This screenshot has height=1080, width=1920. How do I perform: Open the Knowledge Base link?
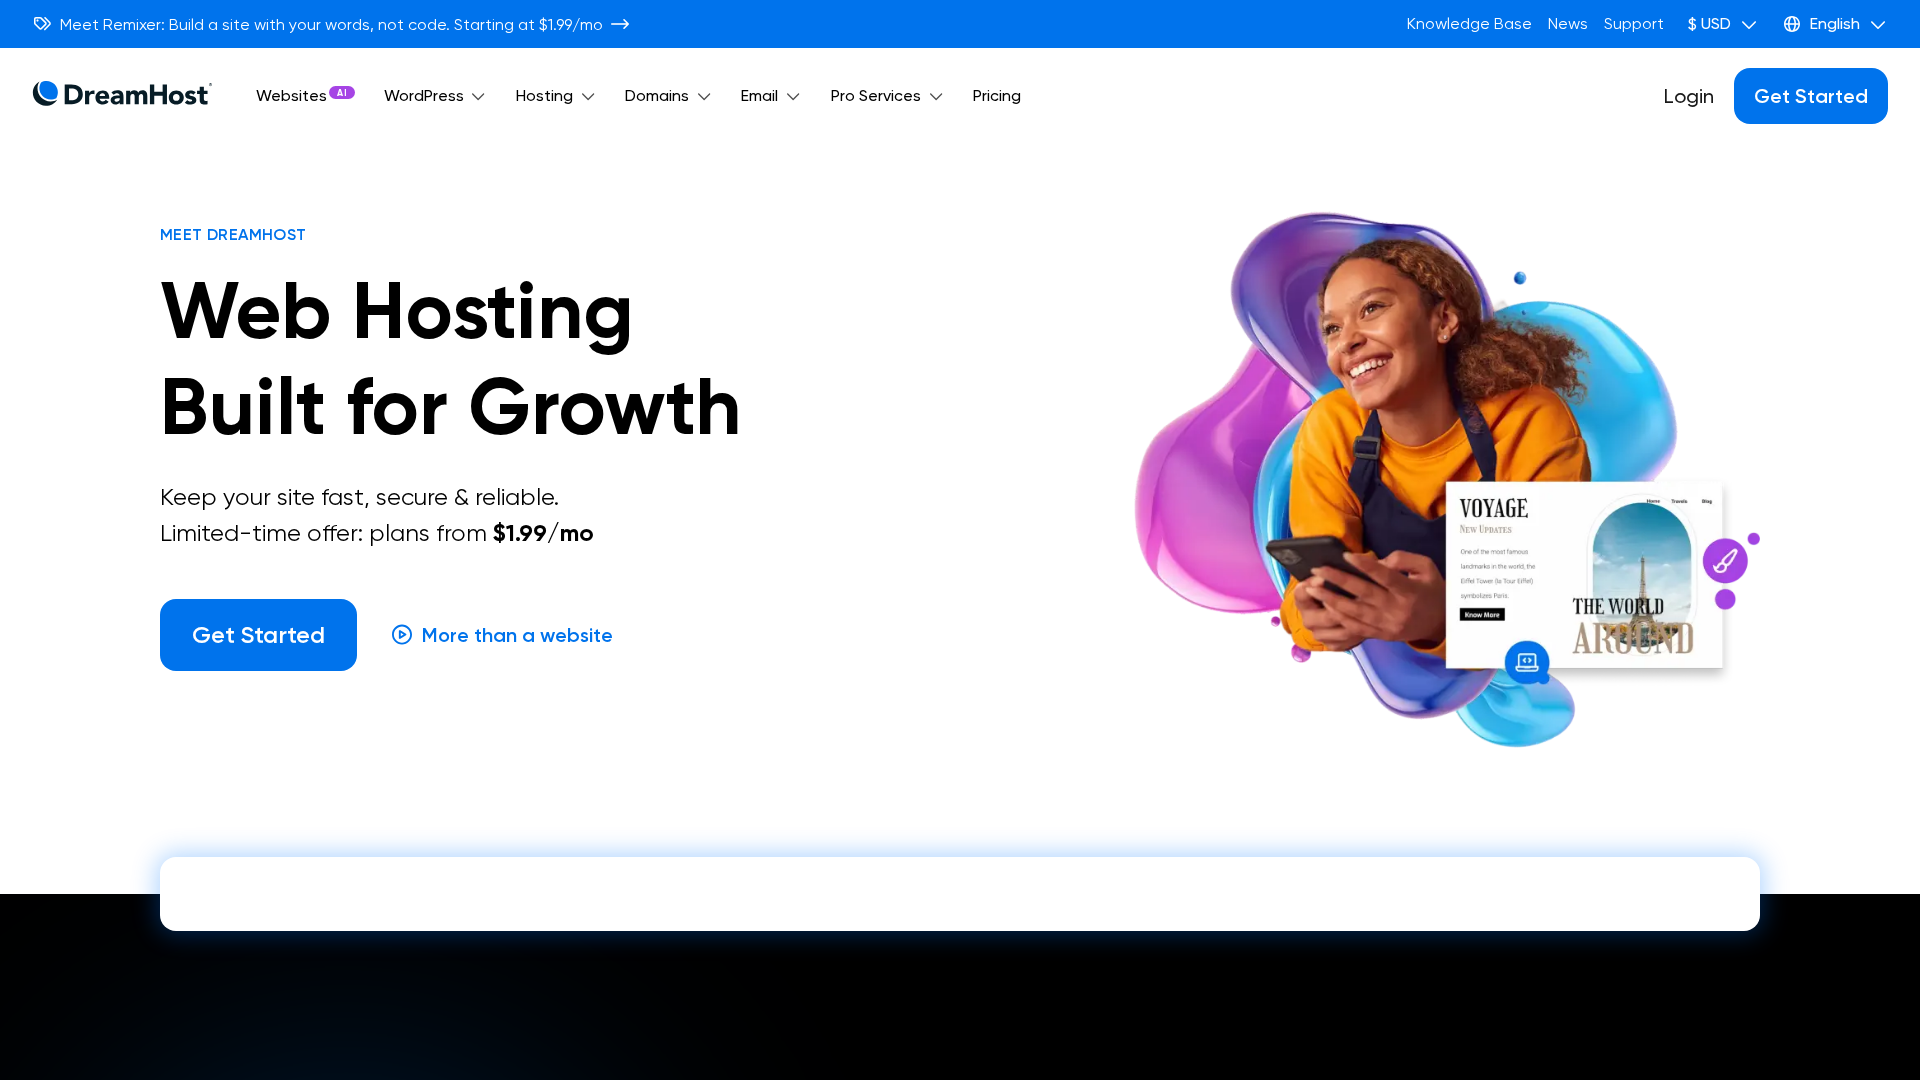1468,24
